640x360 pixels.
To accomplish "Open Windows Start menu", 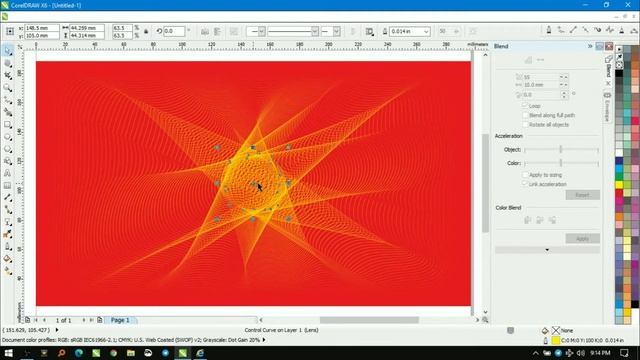I will click(8, 353).
